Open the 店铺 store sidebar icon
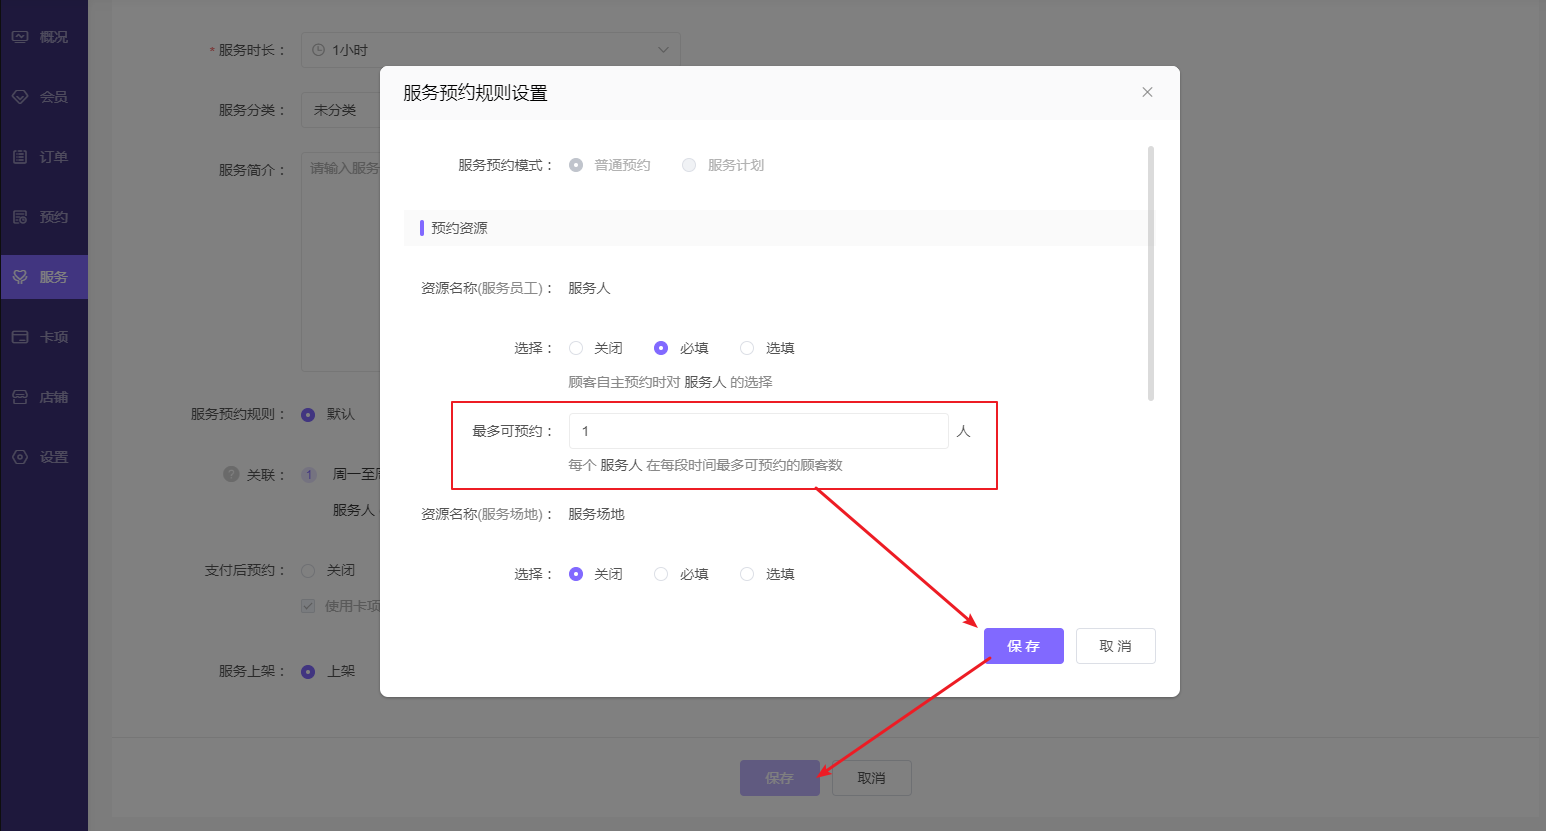Viewport: 1546px width, 831px height. [x=20, y=397]
